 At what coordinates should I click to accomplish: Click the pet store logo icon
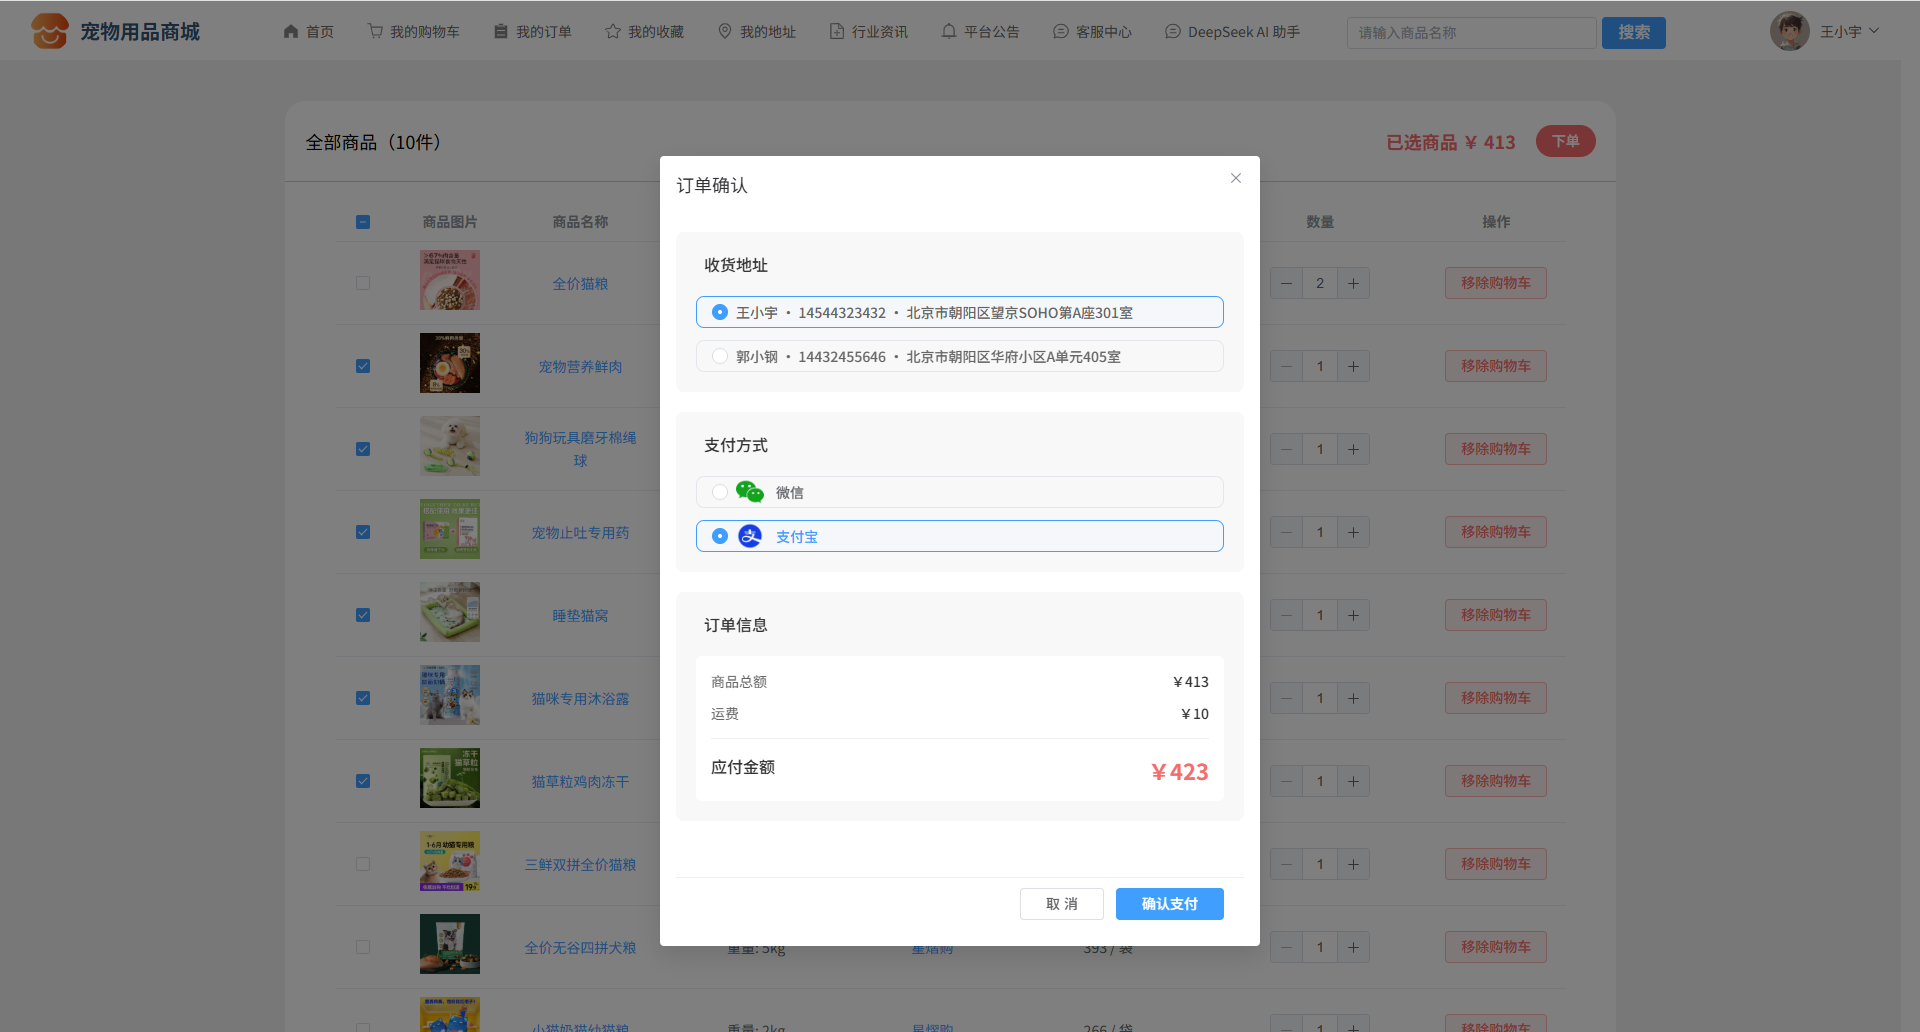pyautogui.click(x=49, y=31)
